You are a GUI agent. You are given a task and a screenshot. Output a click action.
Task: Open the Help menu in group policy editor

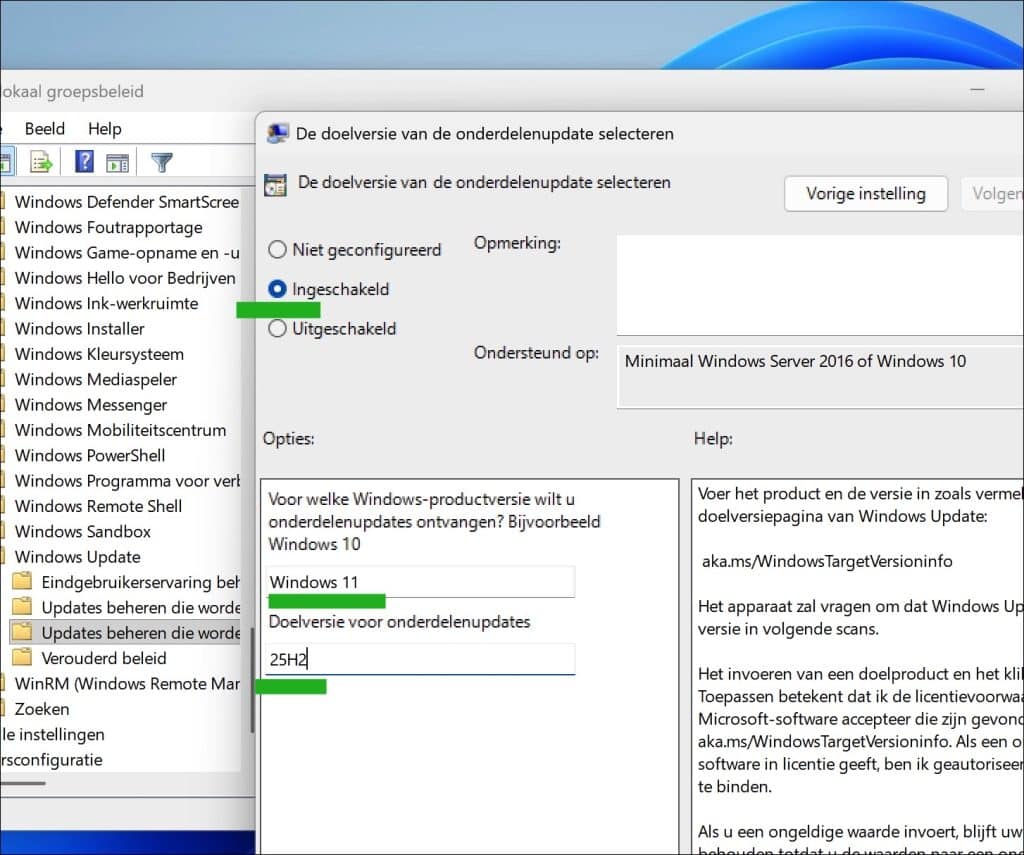tap(104, 129)
